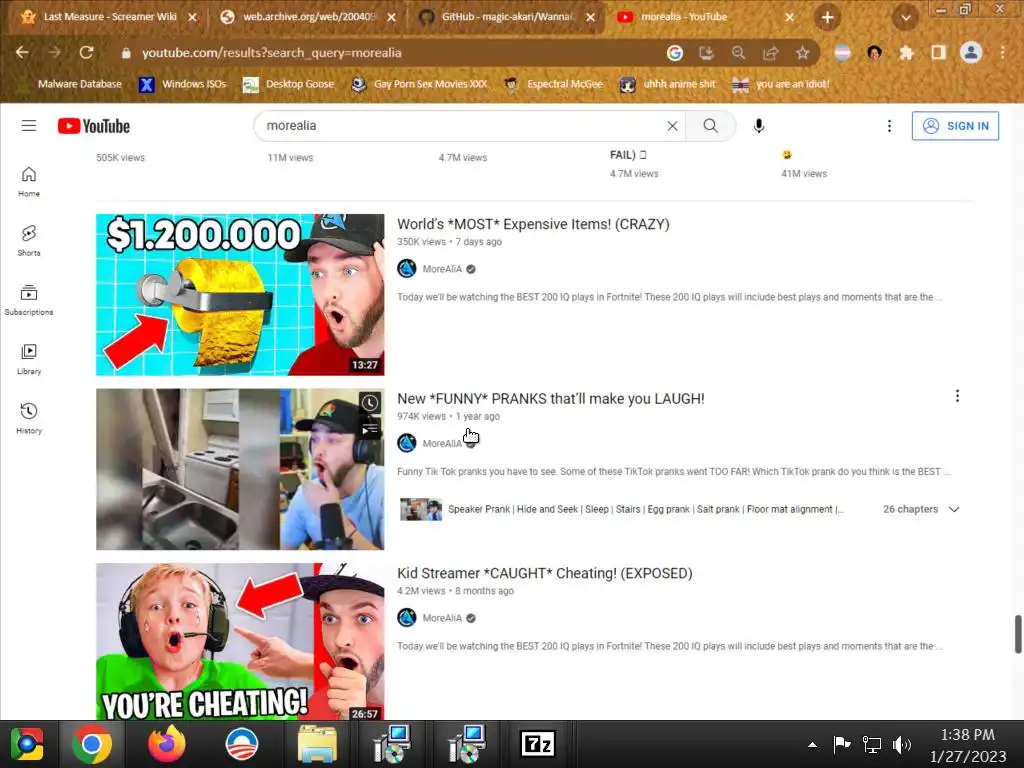Open a new browser tab
1024x768 pixels.
pos(827,18)
